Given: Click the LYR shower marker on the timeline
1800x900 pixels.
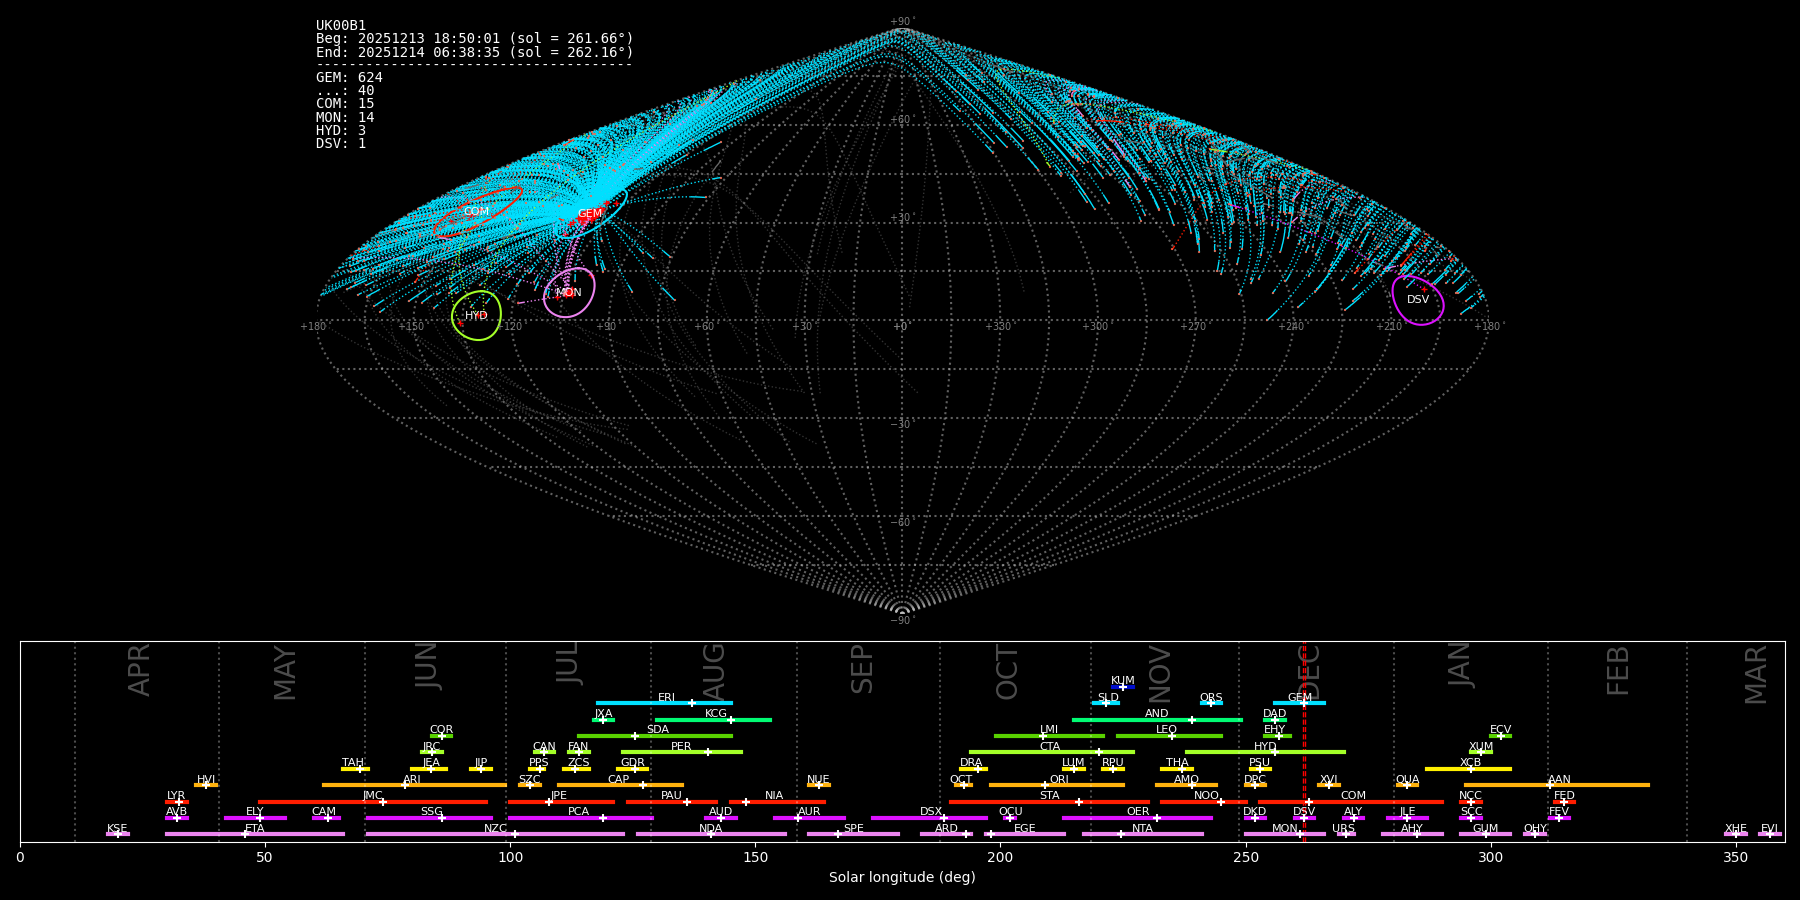Looking at the screenshot, I should coord(177,802).
